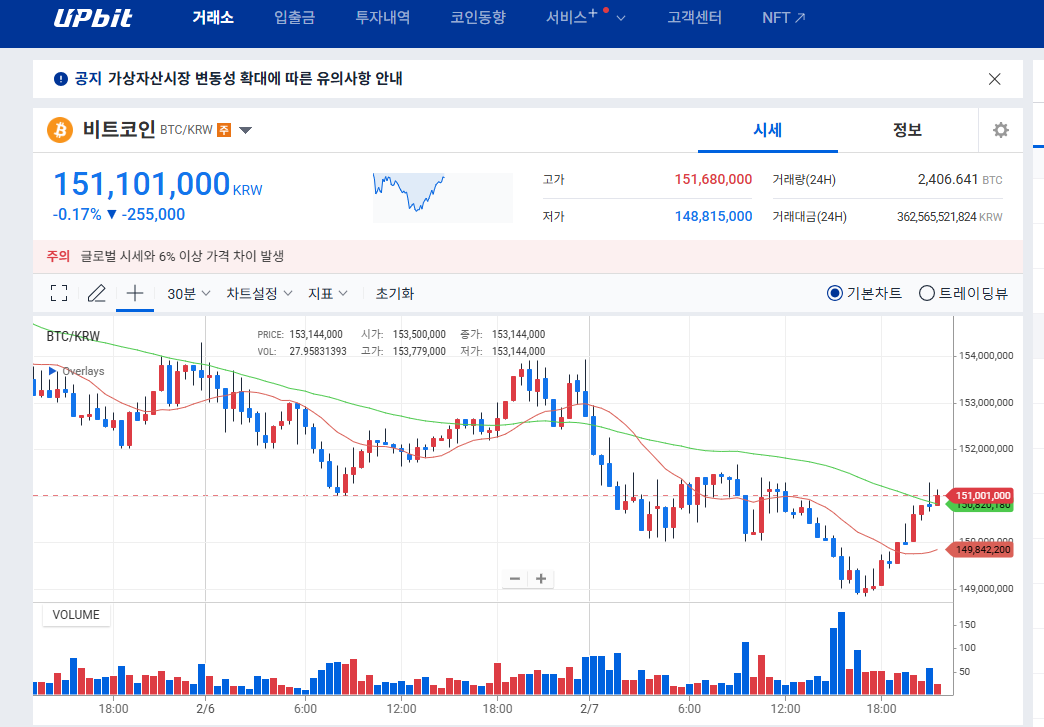Viewport: 1044px width, 727px height.
Task: Expand the chart to fullscreen mode
Action: point(58,293)
